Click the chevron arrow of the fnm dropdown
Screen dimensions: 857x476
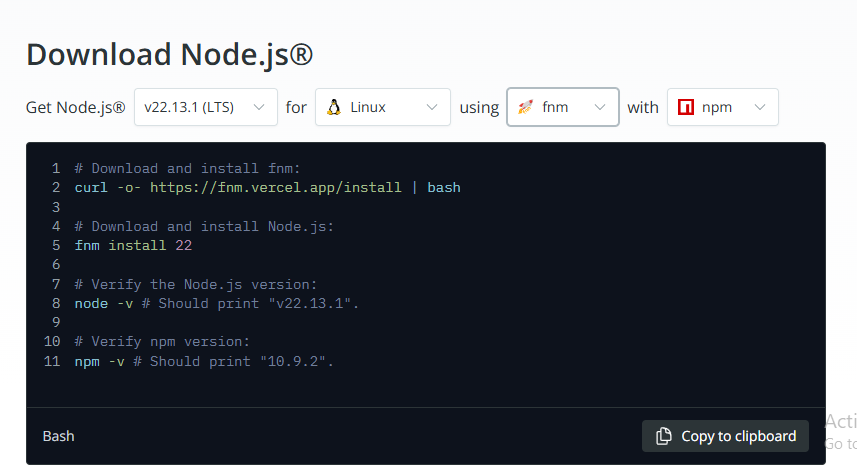600,107
